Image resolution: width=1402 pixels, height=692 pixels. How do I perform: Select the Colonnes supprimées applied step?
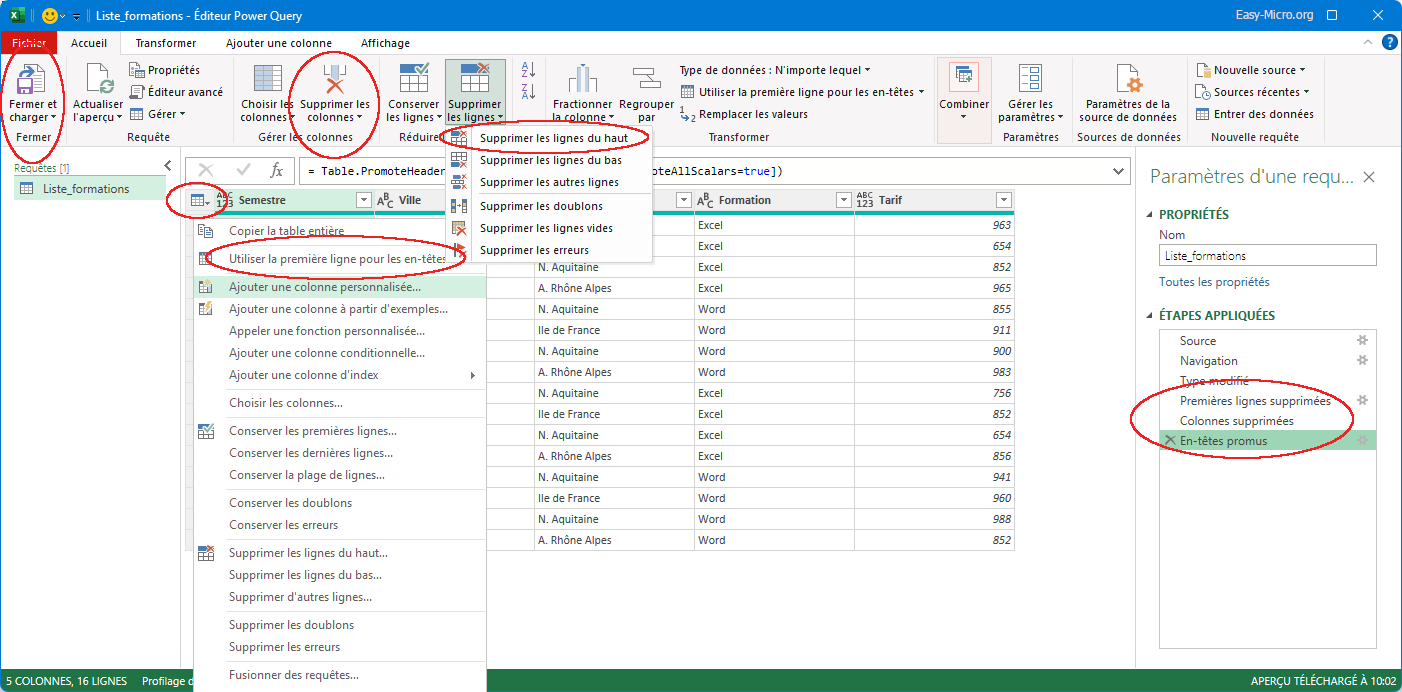[1236, 421]
